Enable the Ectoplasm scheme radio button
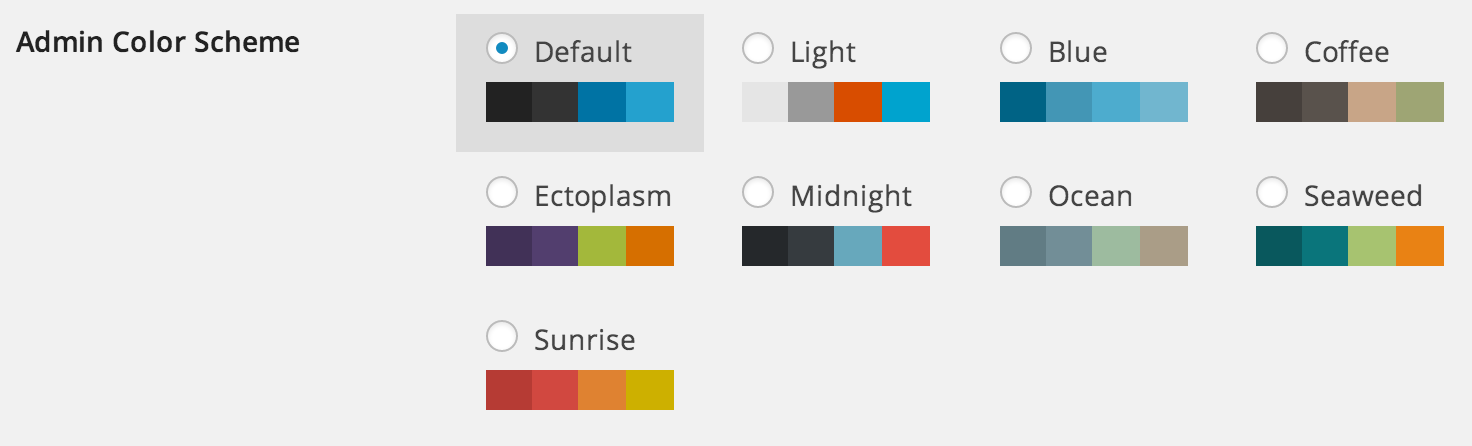Screen dimensions: 1472x446 coord(501,191)
